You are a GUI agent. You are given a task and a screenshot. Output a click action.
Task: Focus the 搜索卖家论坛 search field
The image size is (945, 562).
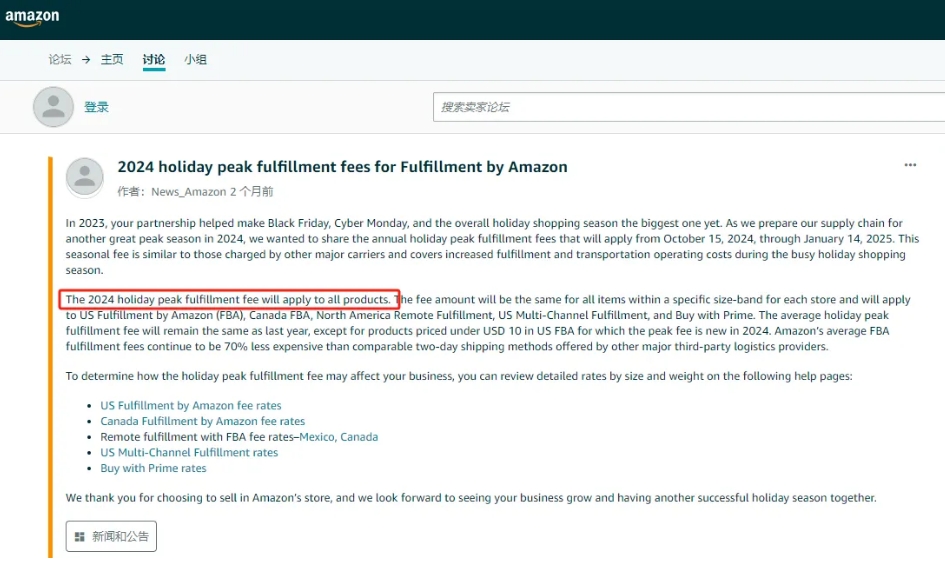[x=689, y=107]
